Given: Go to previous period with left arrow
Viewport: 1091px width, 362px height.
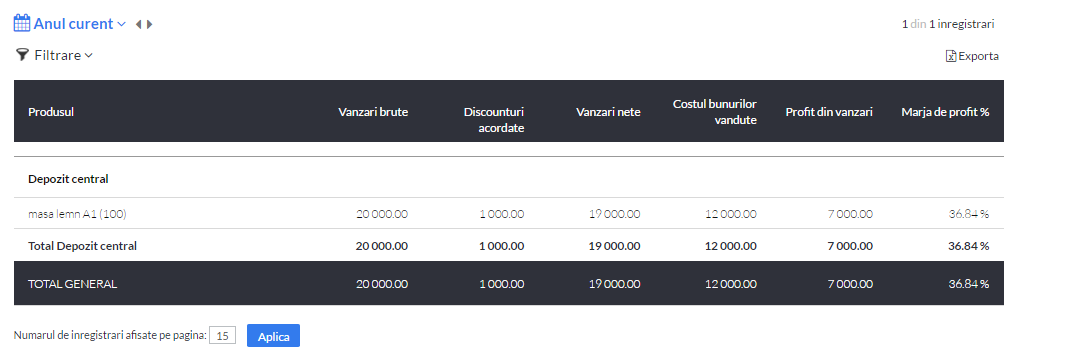Looking at the screenshot, I should point(138,24).
